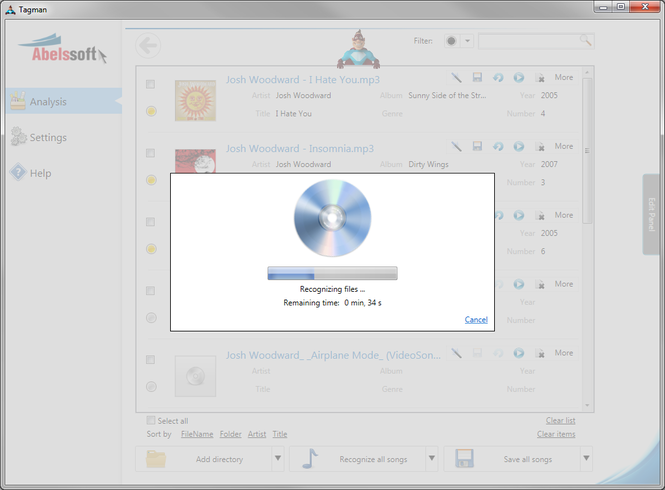This screenshot has height=490, width=665.
Task: Click the folder icon of Add directory
Action: click(156, 459)
